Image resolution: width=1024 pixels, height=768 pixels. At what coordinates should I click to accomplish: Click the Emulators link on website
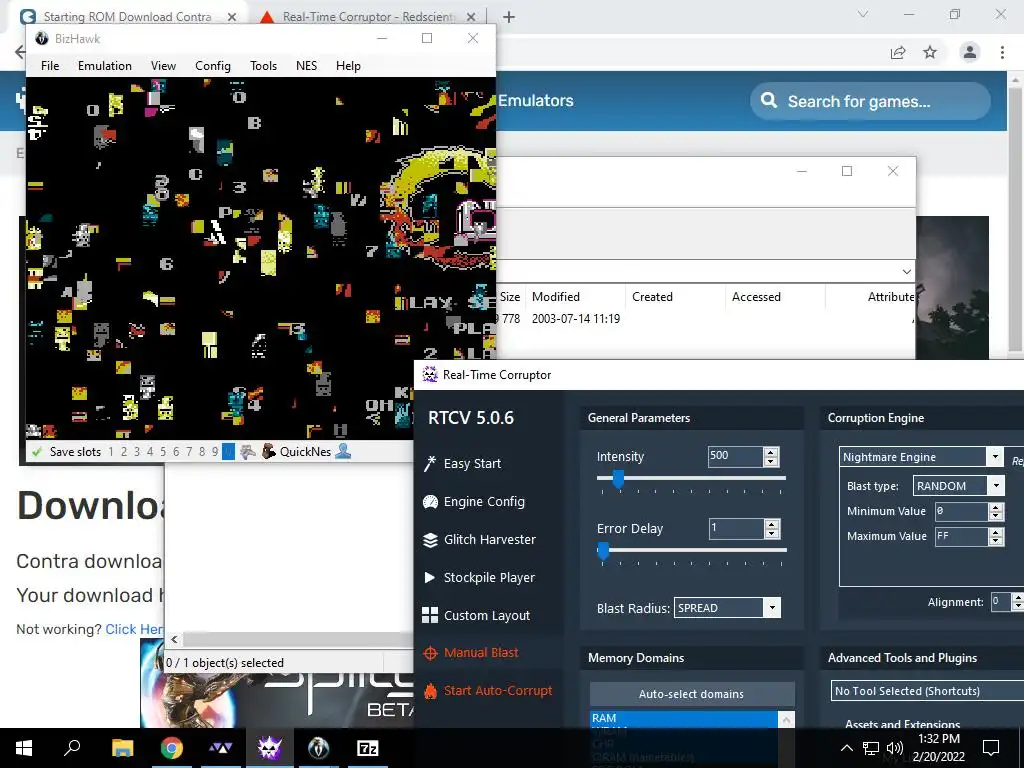tap(536, 101)
